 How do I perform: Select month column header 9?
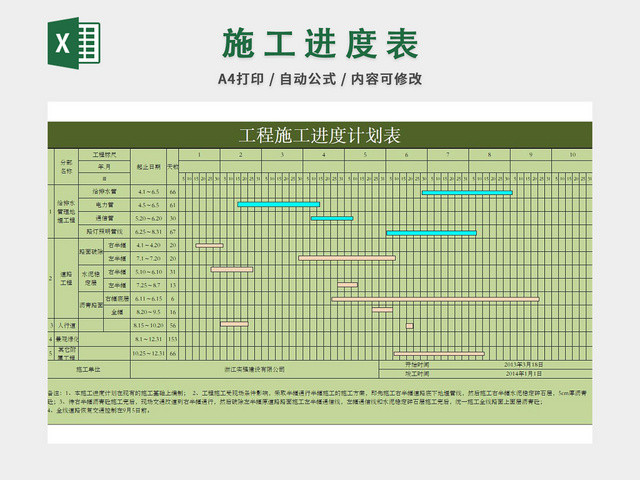[531, 155]
